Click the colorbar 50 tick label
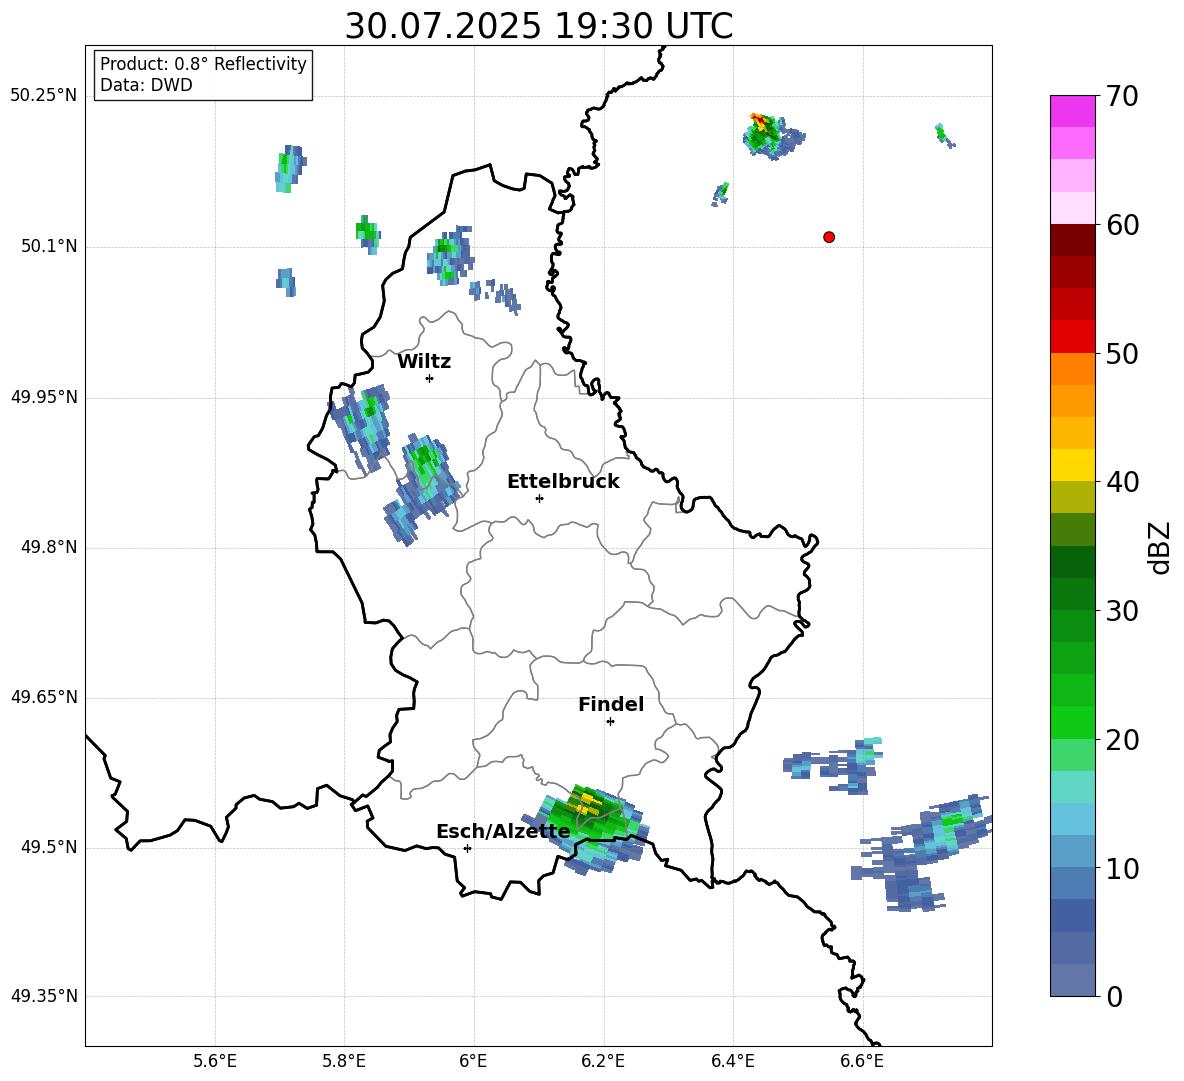 1122,353
